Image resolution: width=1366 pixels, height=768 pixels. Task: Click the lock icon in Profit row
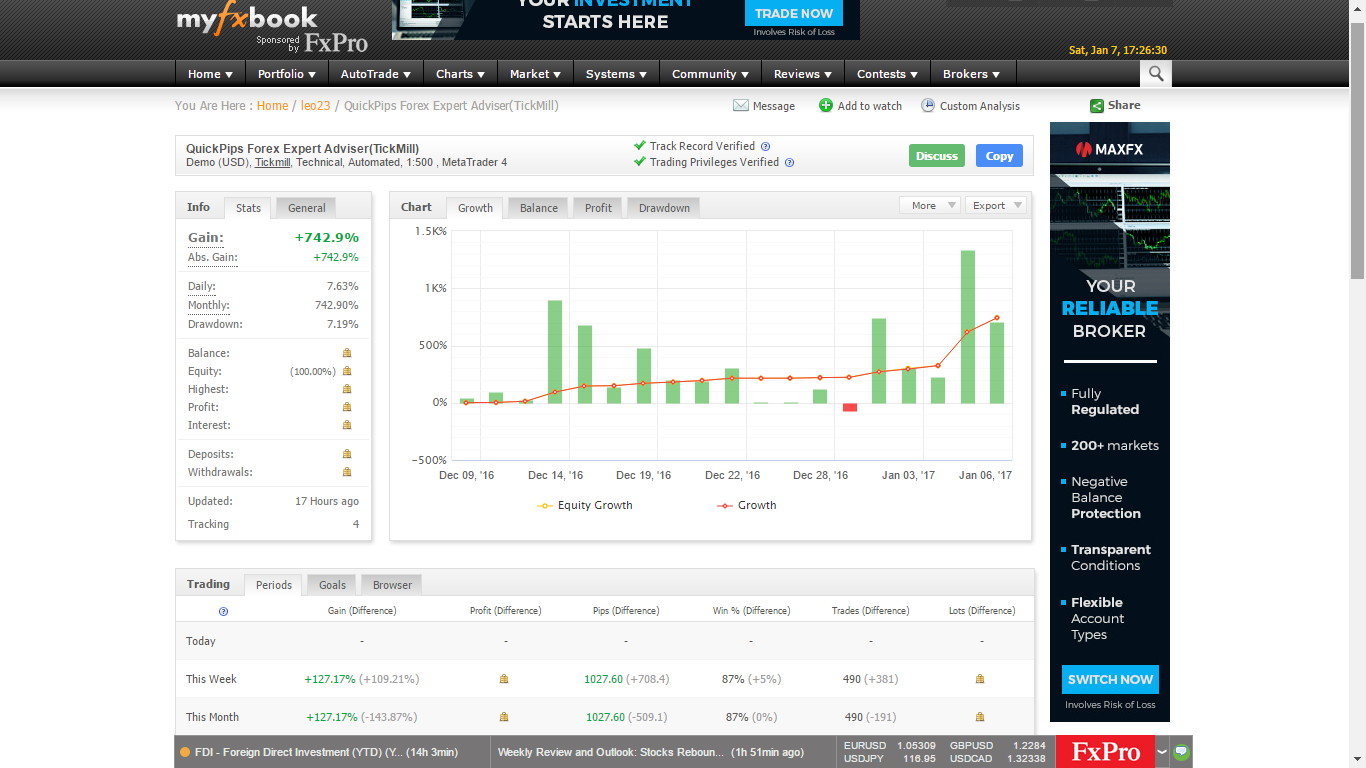[x=347, y=407]
